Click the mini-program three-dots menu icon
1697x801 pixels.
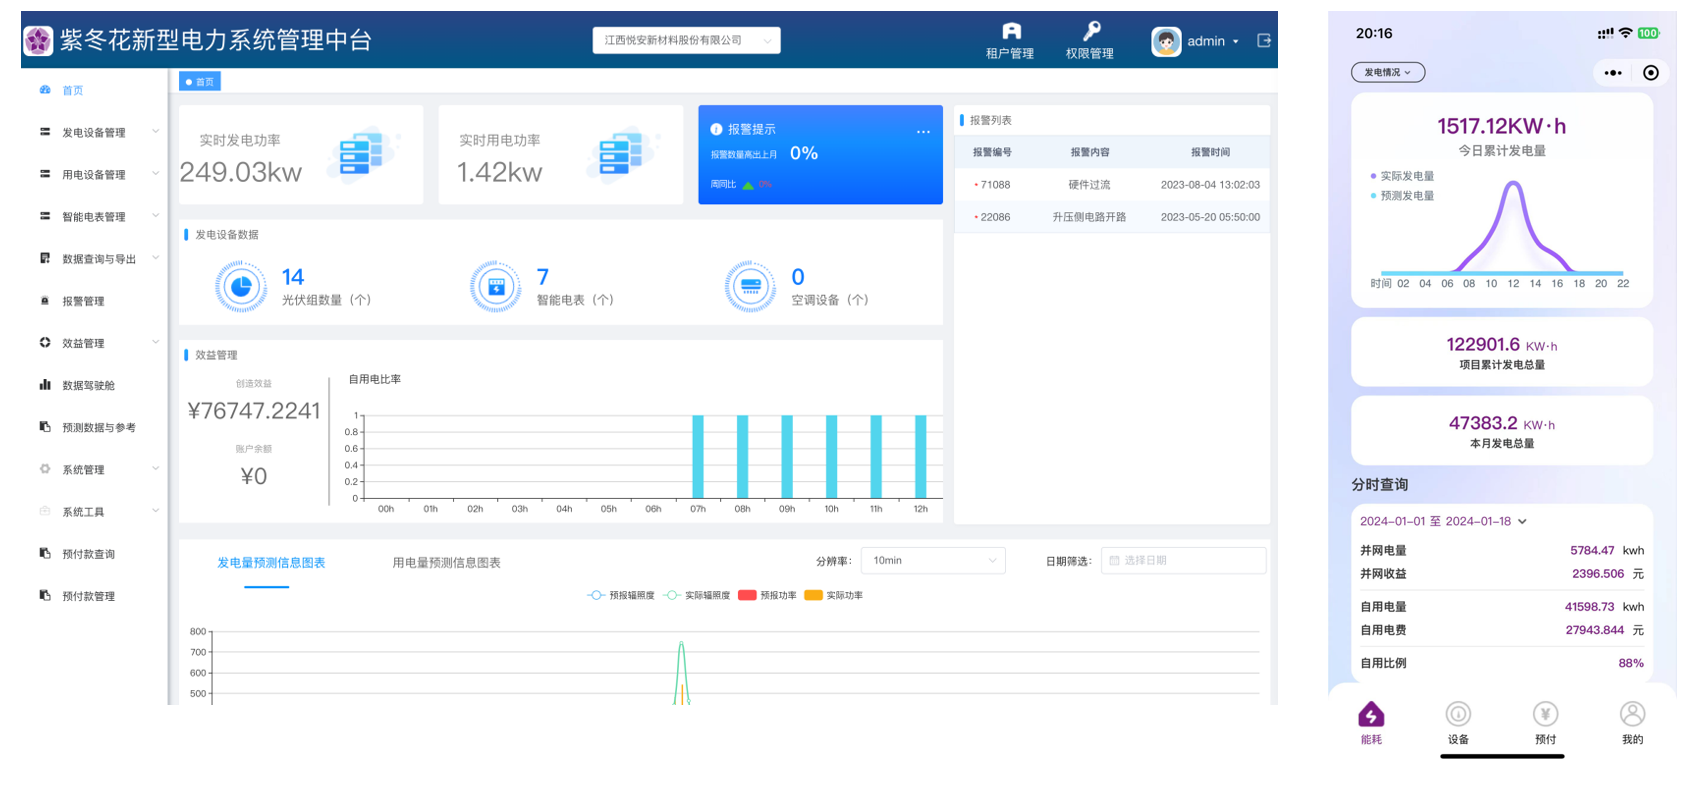point(1612,73)
